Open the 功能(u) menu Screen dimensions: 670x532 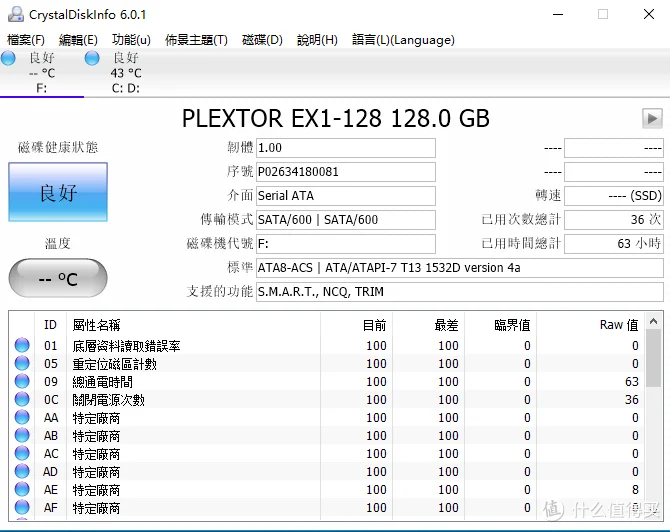(x=131, y=40)
